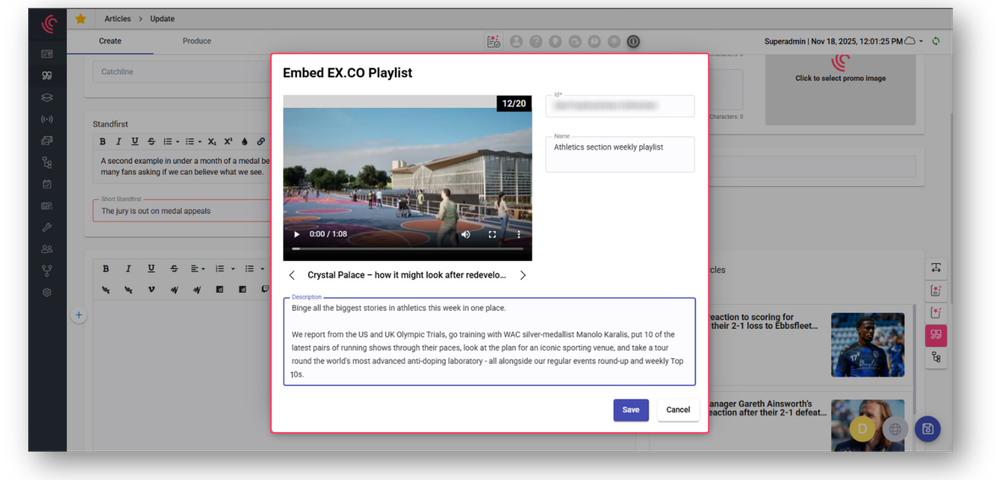
Task: Click the grey globe floating button
Action: click(x=895, y=429)
